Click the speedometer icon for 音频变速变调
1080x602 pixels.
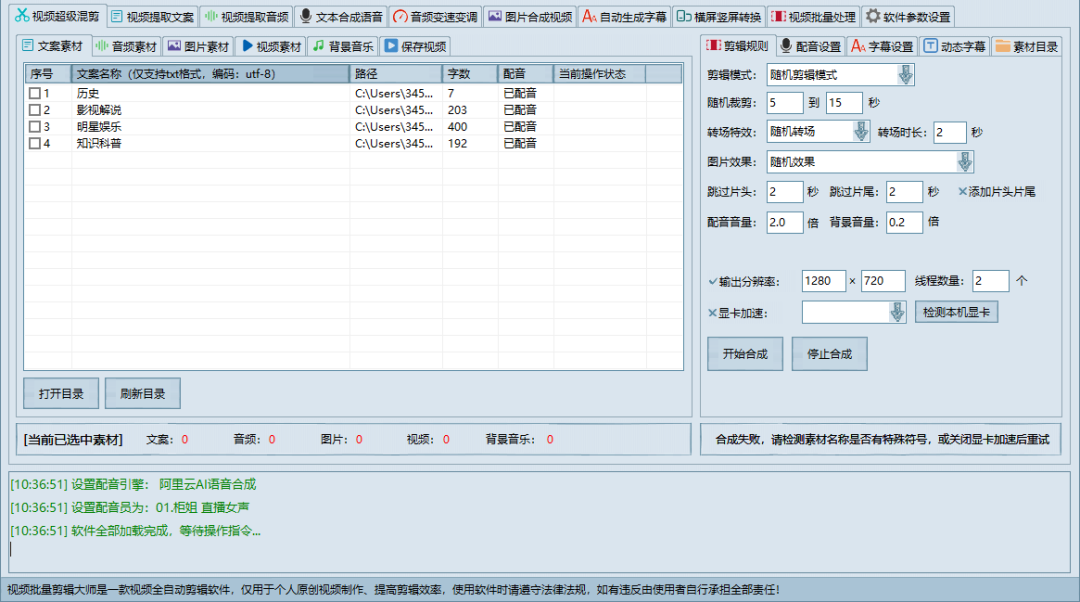[400, 16]
